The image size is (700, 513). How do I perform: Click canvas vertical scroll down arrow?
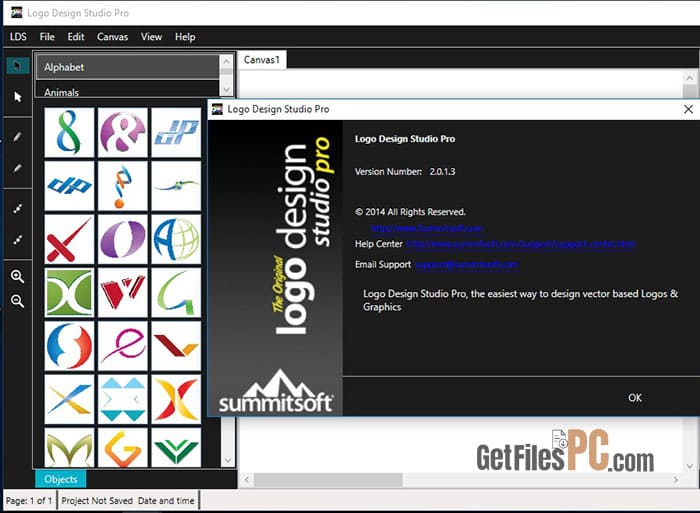click(x=690, y=466)
